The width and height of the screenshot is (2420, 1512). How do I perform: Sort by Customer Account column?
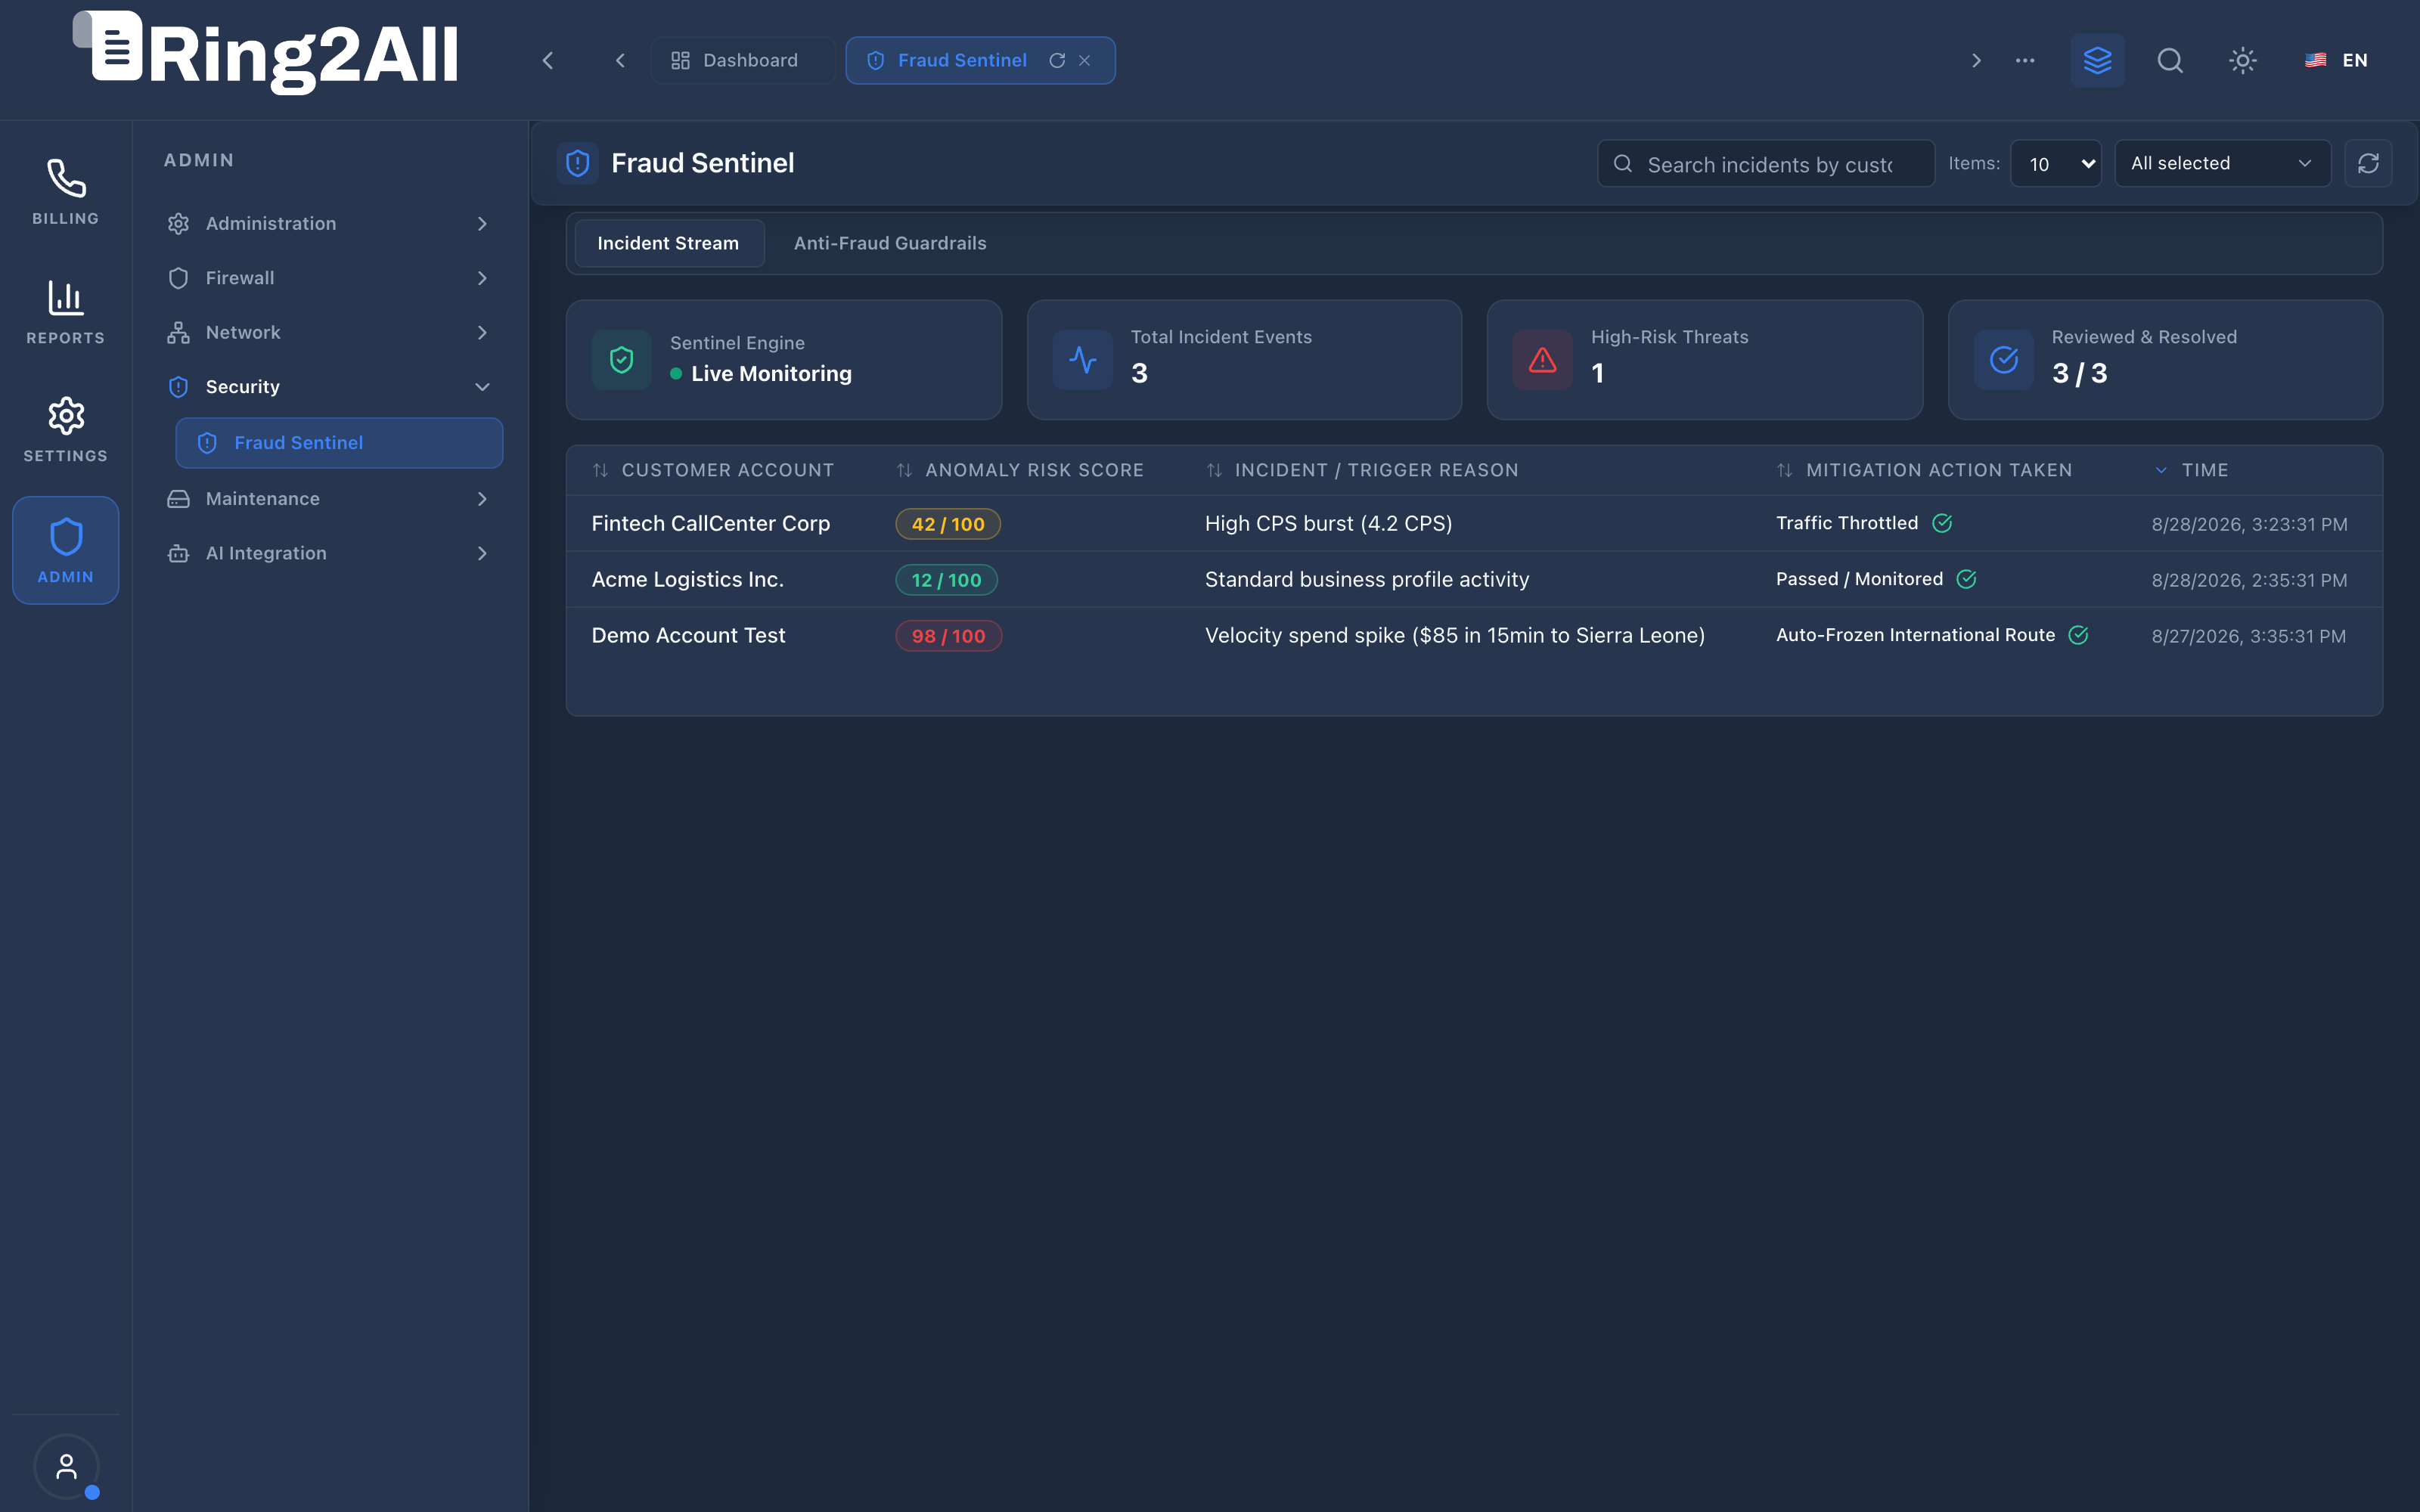tap(713, 470)
